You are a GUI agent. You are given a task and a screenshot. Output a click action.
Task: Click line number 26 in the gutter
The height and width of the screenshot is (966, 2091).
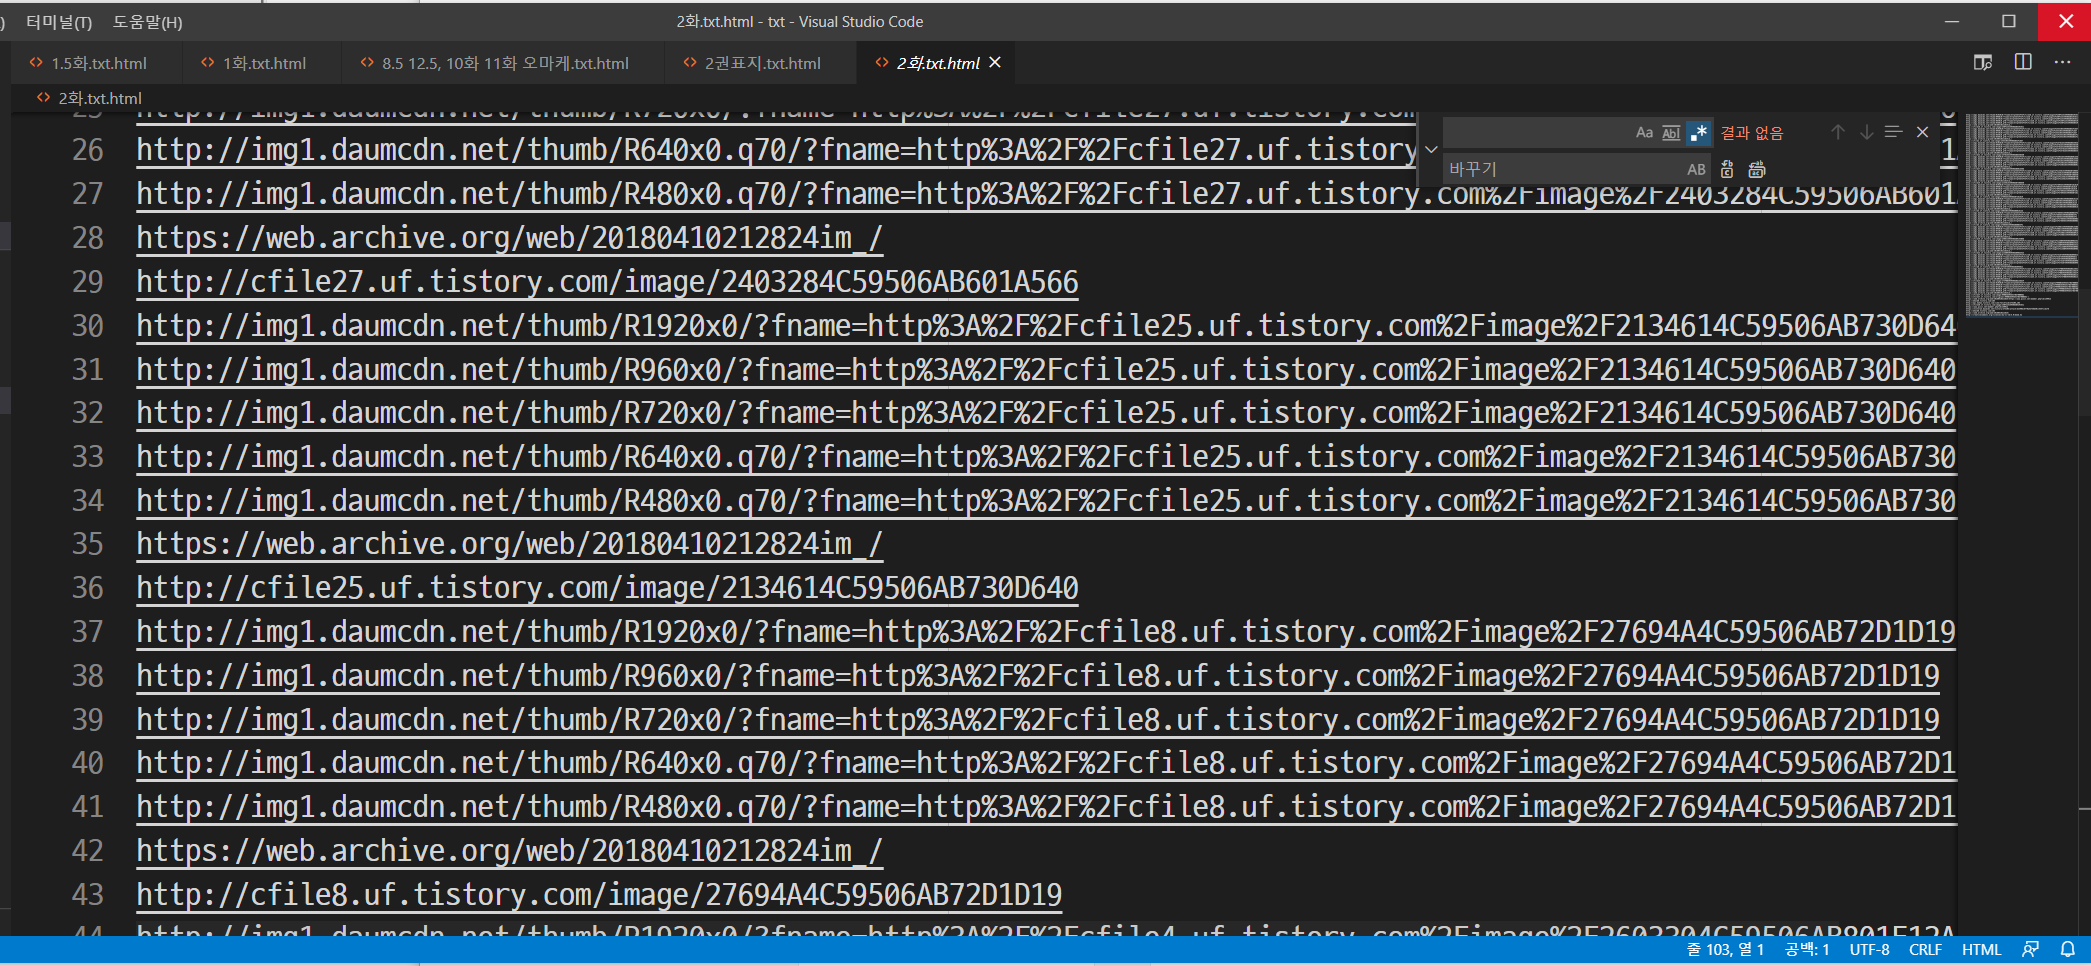[x=88, y=150]
